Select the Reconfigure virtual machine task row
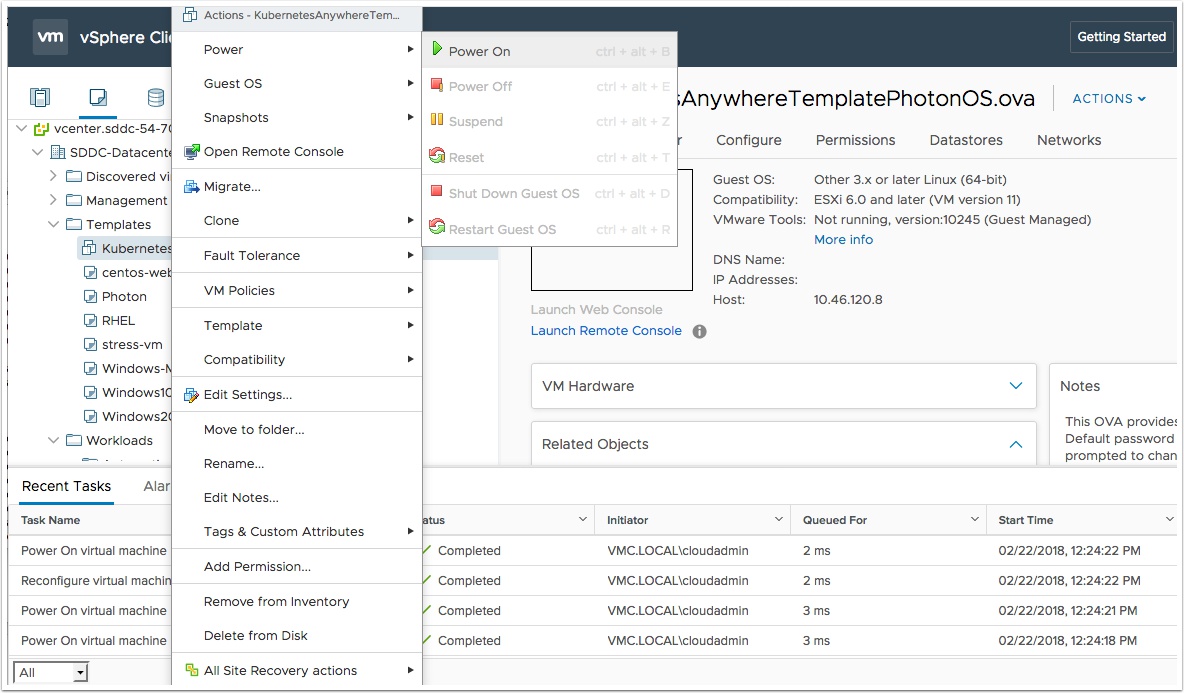Screen dimensions: 1184x693 [x=592, y=581]
